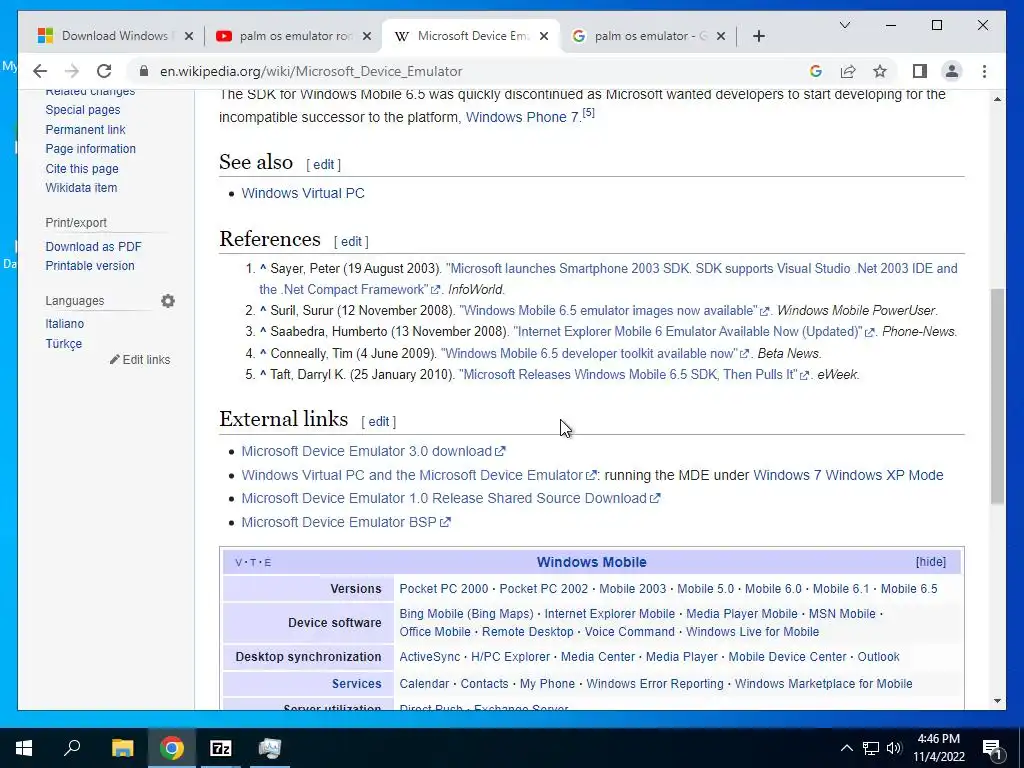Open Windows 7 link in external links
This screenshot has height=768, width=1024.
pos(787,475)
